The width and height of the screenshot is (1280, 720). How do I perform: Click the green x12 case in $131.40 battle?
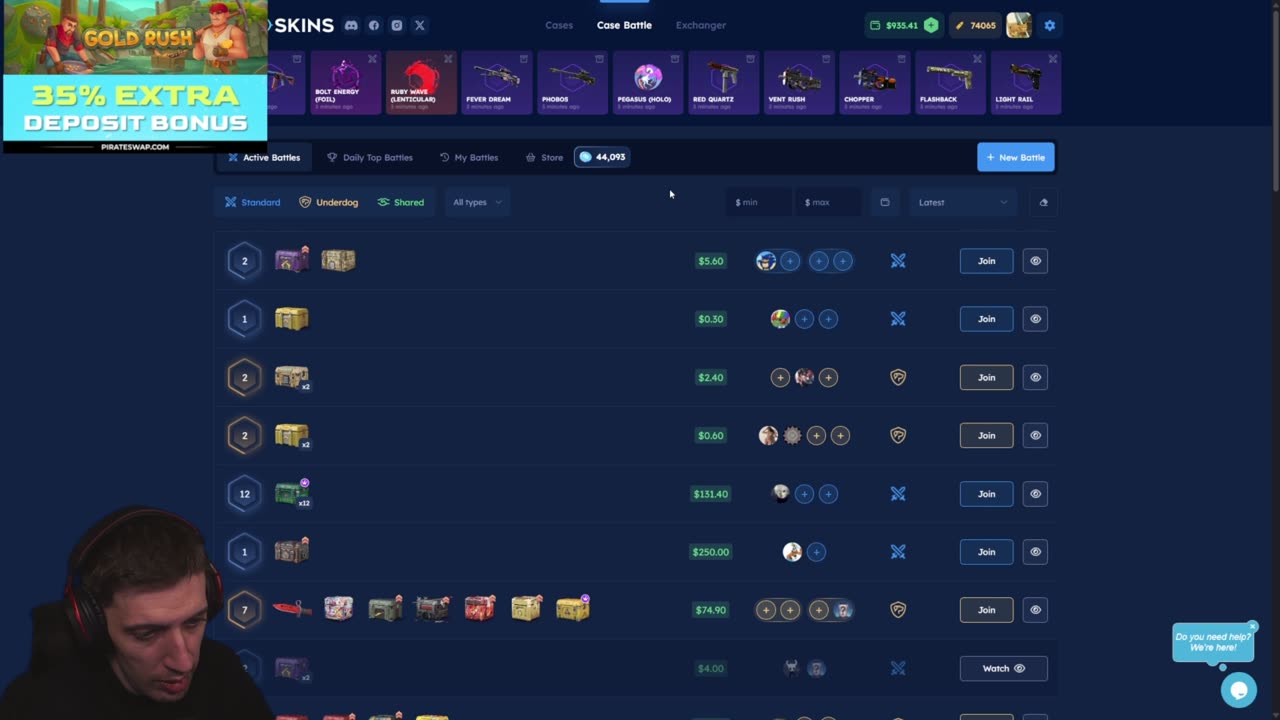point(292,493)
